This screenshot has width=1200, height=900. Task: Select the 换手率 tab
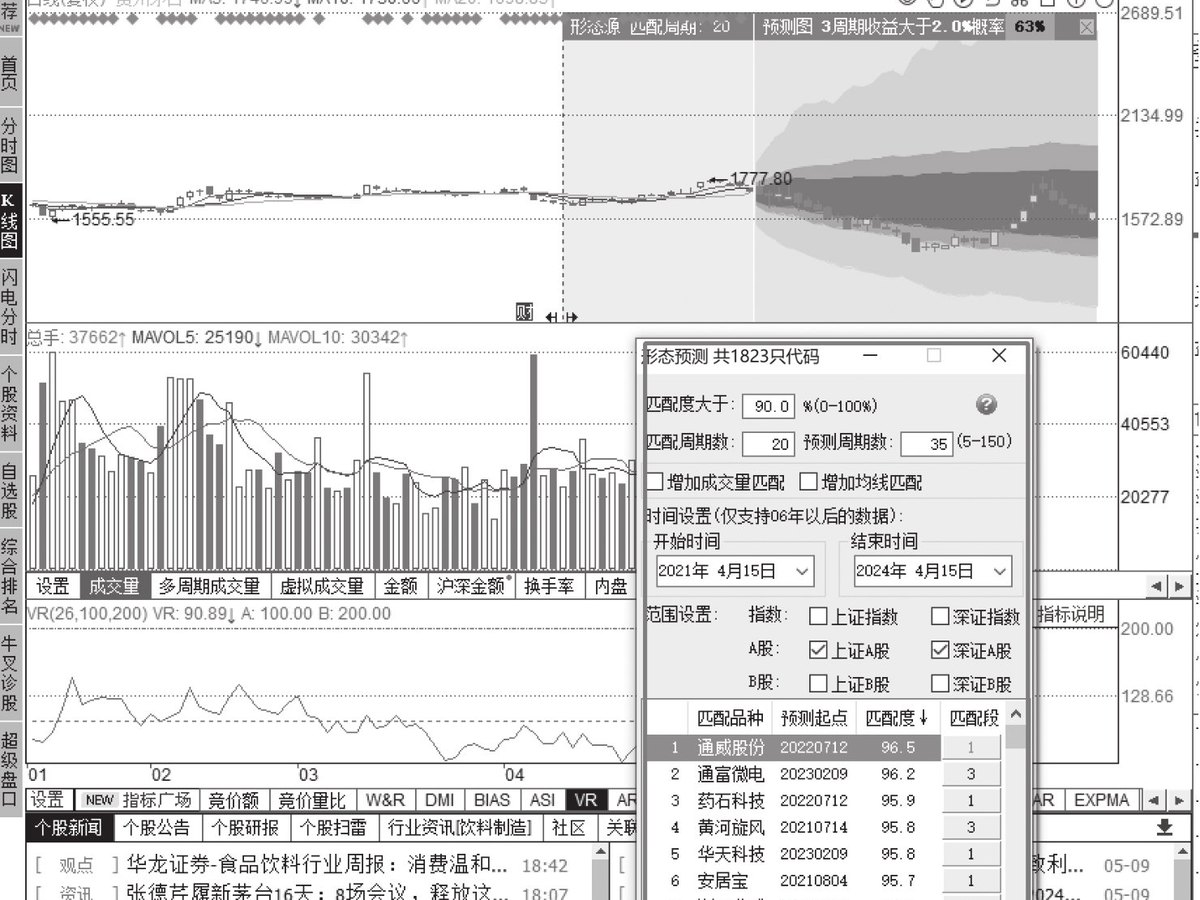[x=549, y=586]
